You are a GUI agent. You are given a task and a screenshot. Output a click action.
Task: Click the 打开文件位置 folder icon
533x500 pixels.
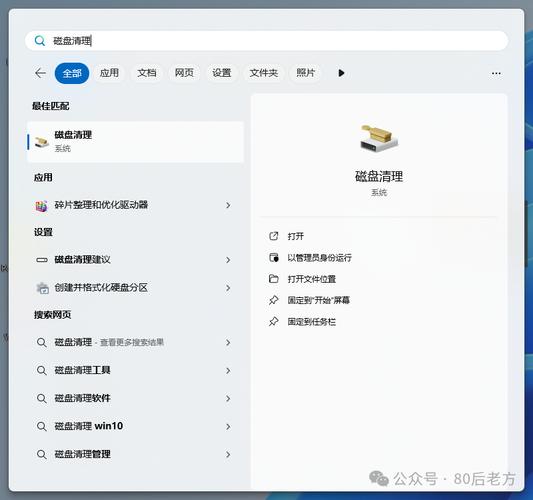(274, 279)
